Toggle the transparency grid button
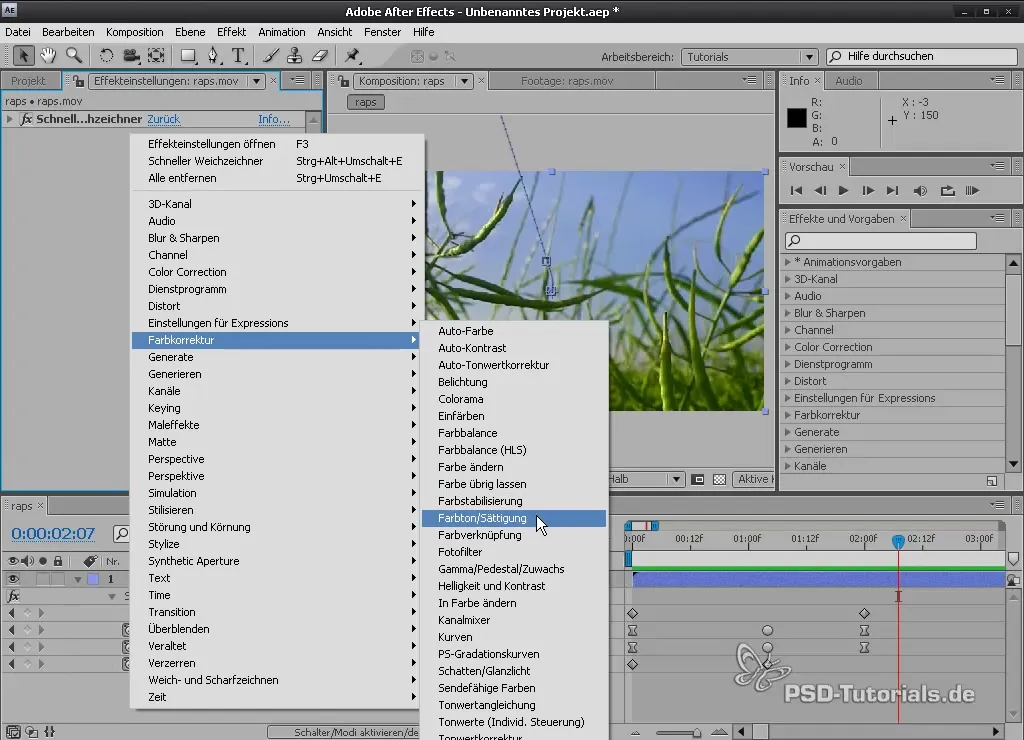Viewport: 1024px width, 740px height. point(720,479)
